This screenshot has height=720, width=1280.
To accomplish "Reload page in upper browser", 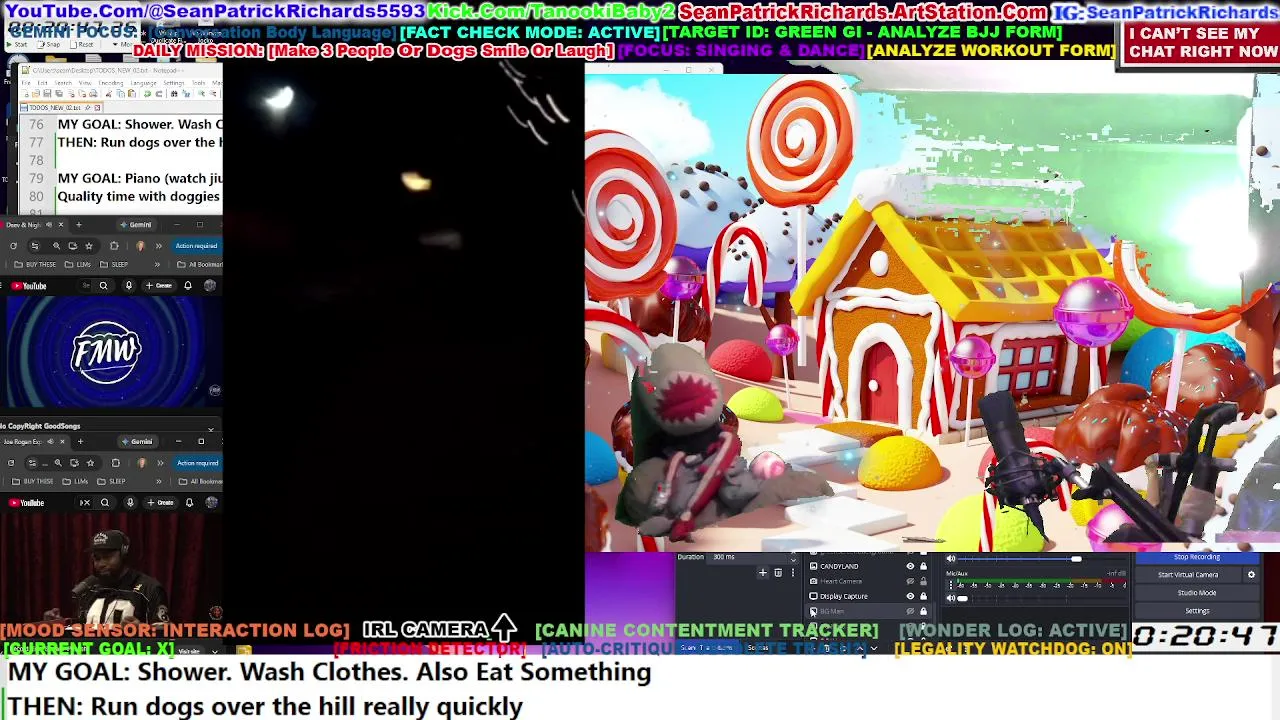I will click(x=13, y=246).
